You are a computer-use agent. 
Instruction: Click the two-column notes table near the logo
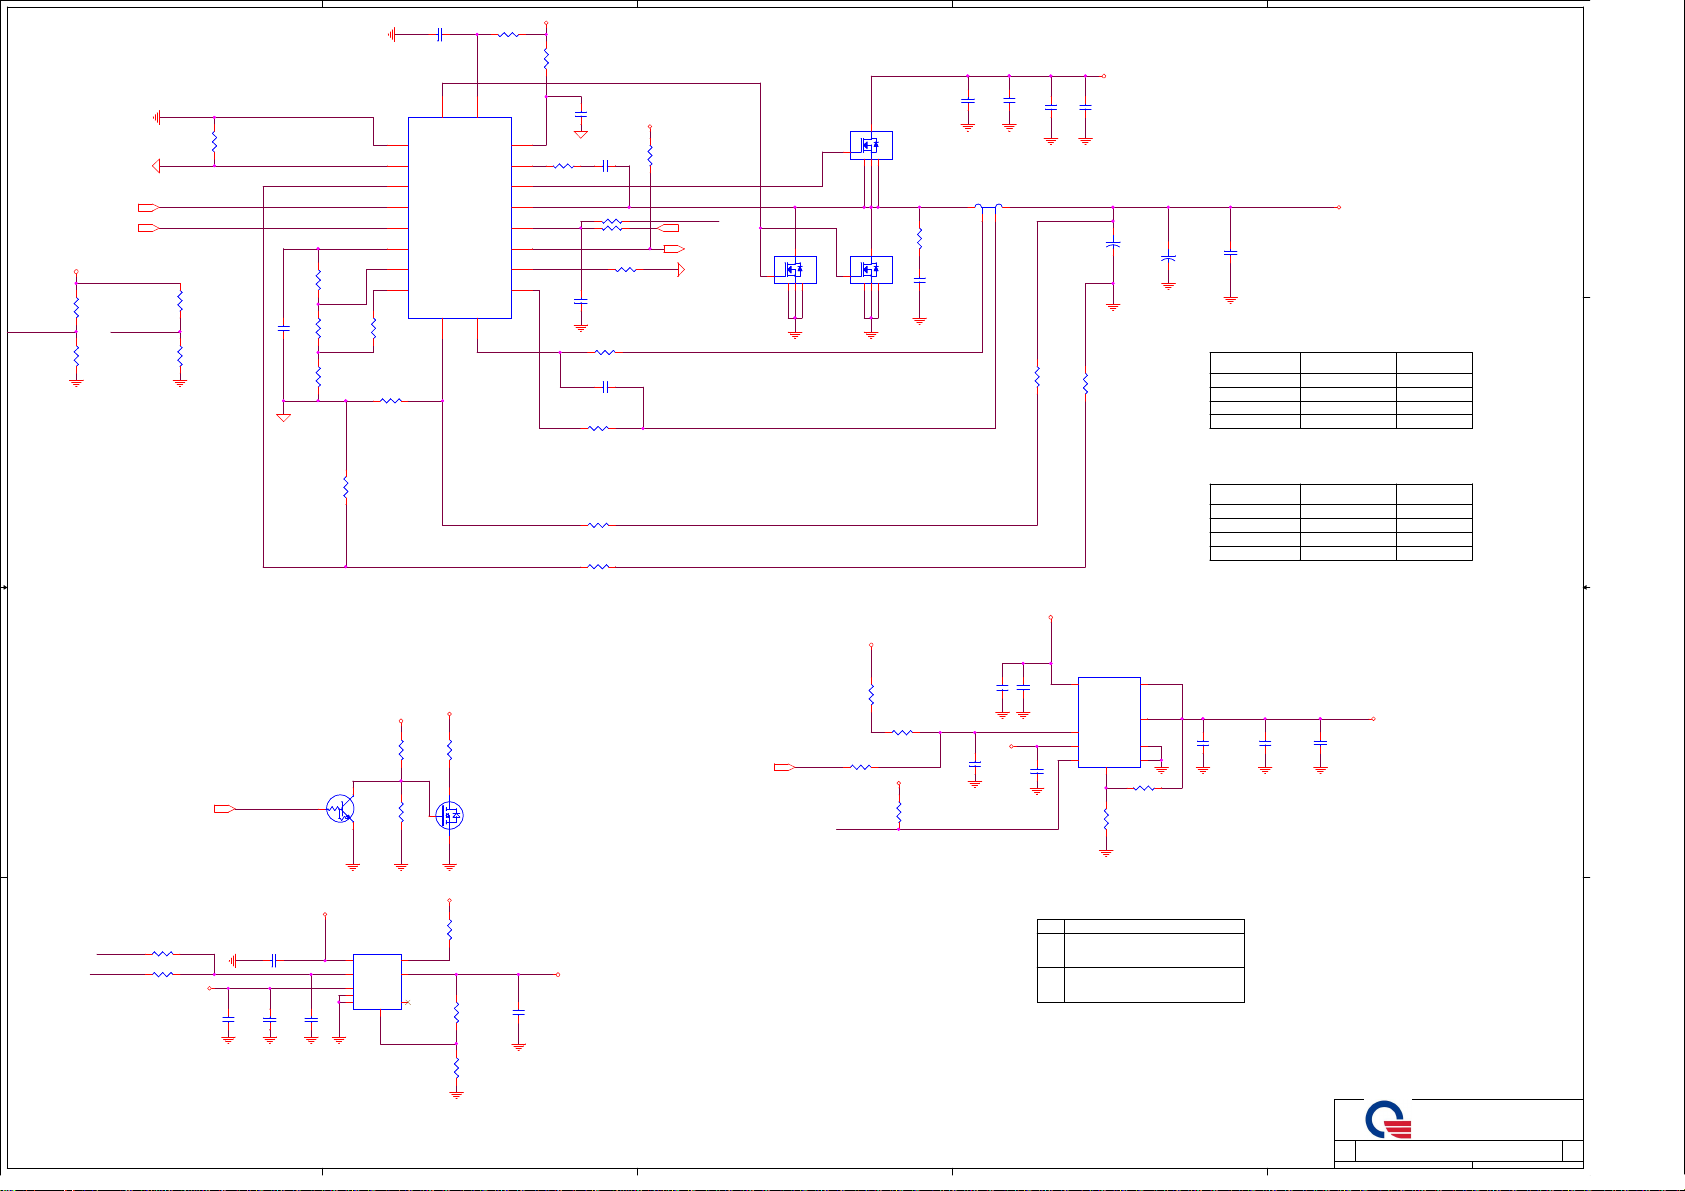pos(1141,961)
